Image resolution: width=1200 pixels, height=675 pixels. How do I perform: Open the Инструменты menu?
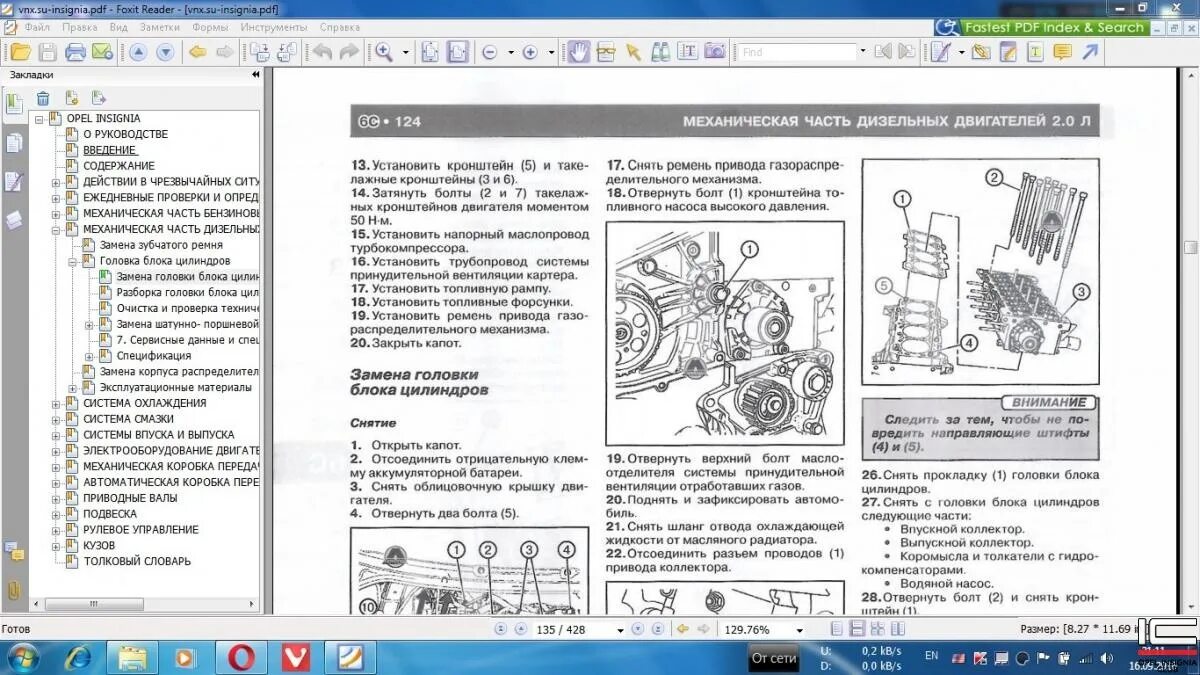click(x=274, y=28)
